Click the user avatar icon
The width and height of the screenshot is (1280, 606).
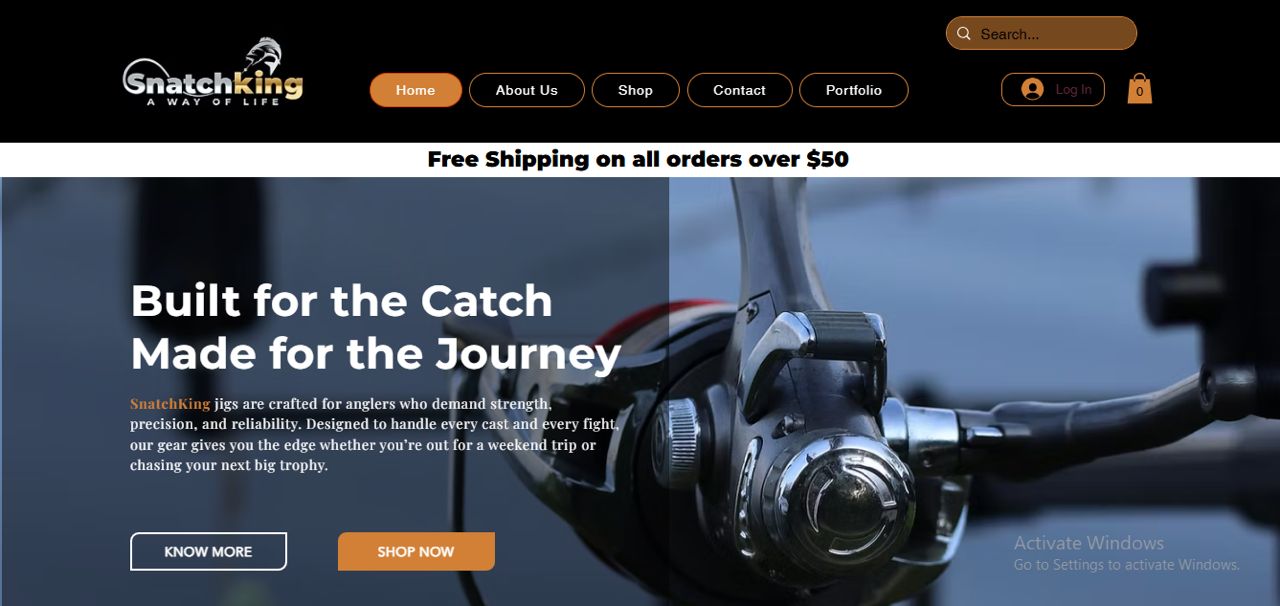[1032, 89]
